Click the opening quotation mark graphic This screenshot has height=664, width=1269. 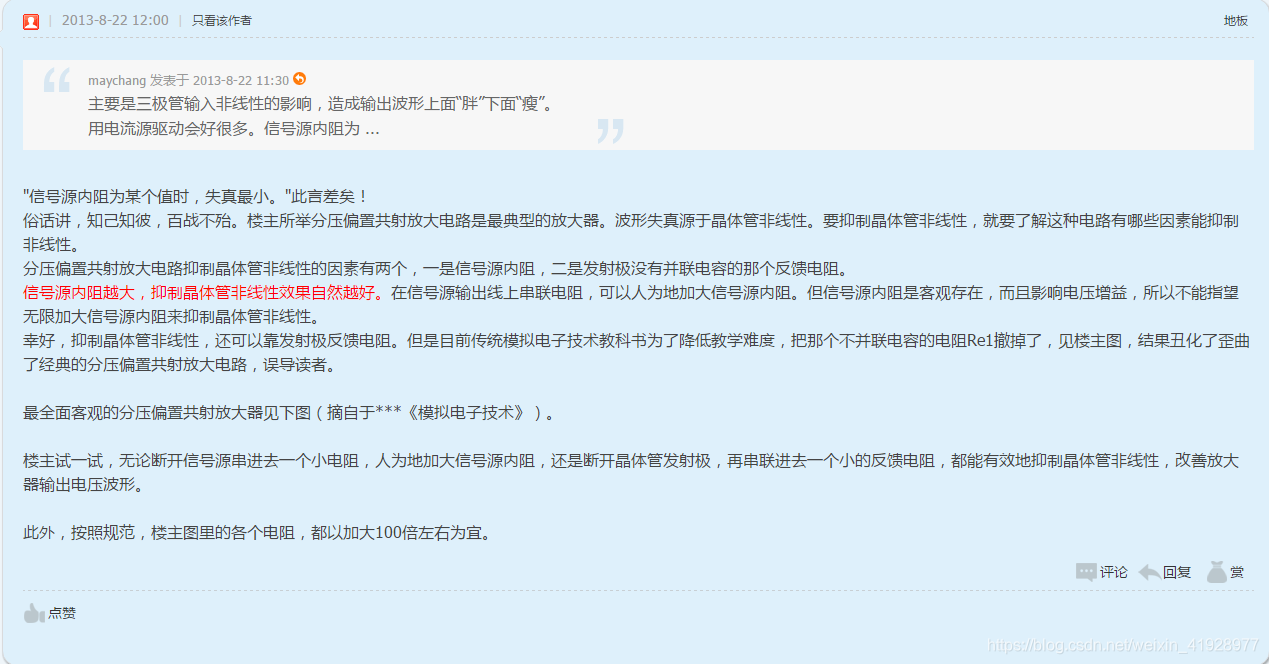coord(57,81)
